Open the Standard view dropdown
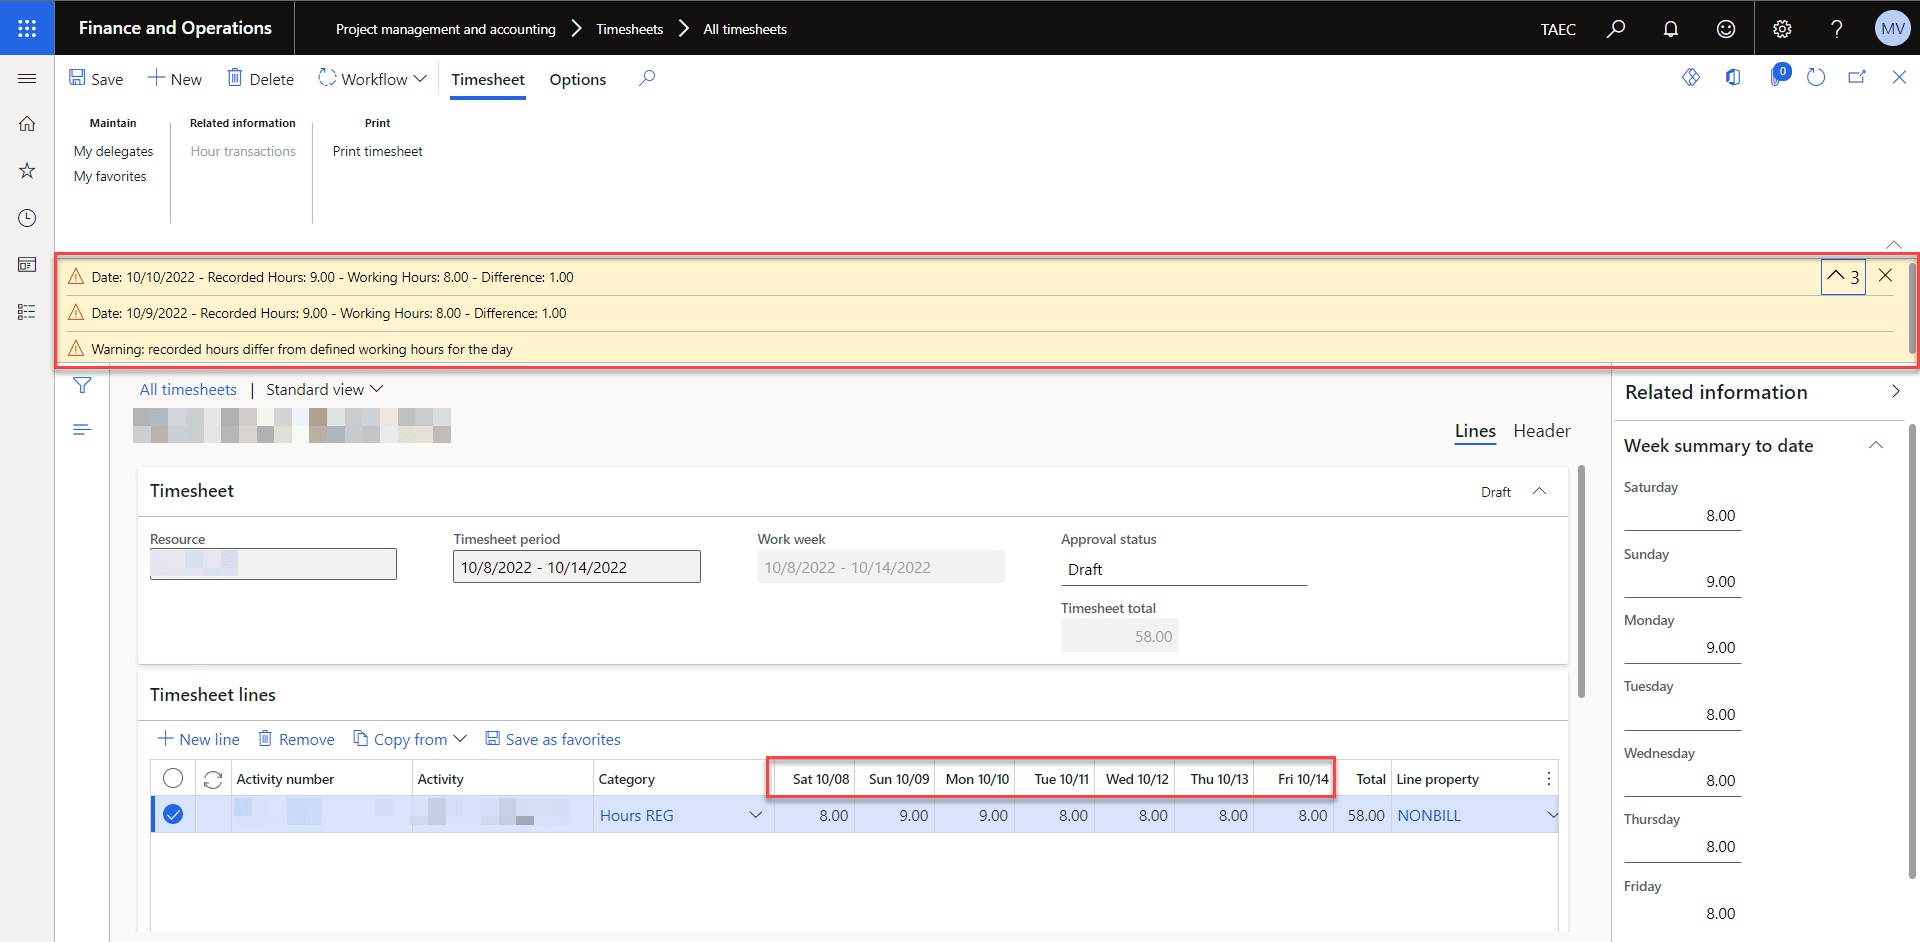The width and height of the screenshot is (1920, 942). pos(325,389)
